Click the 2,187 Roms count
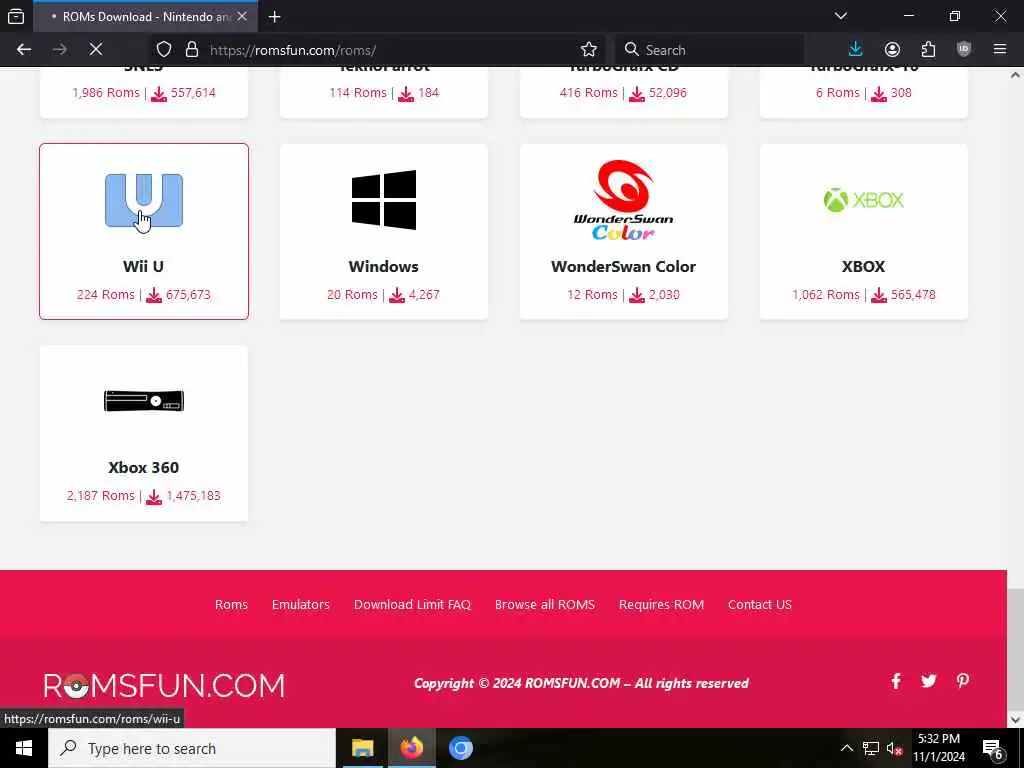This screenshot has width=1024, height=768. point(101,496)
